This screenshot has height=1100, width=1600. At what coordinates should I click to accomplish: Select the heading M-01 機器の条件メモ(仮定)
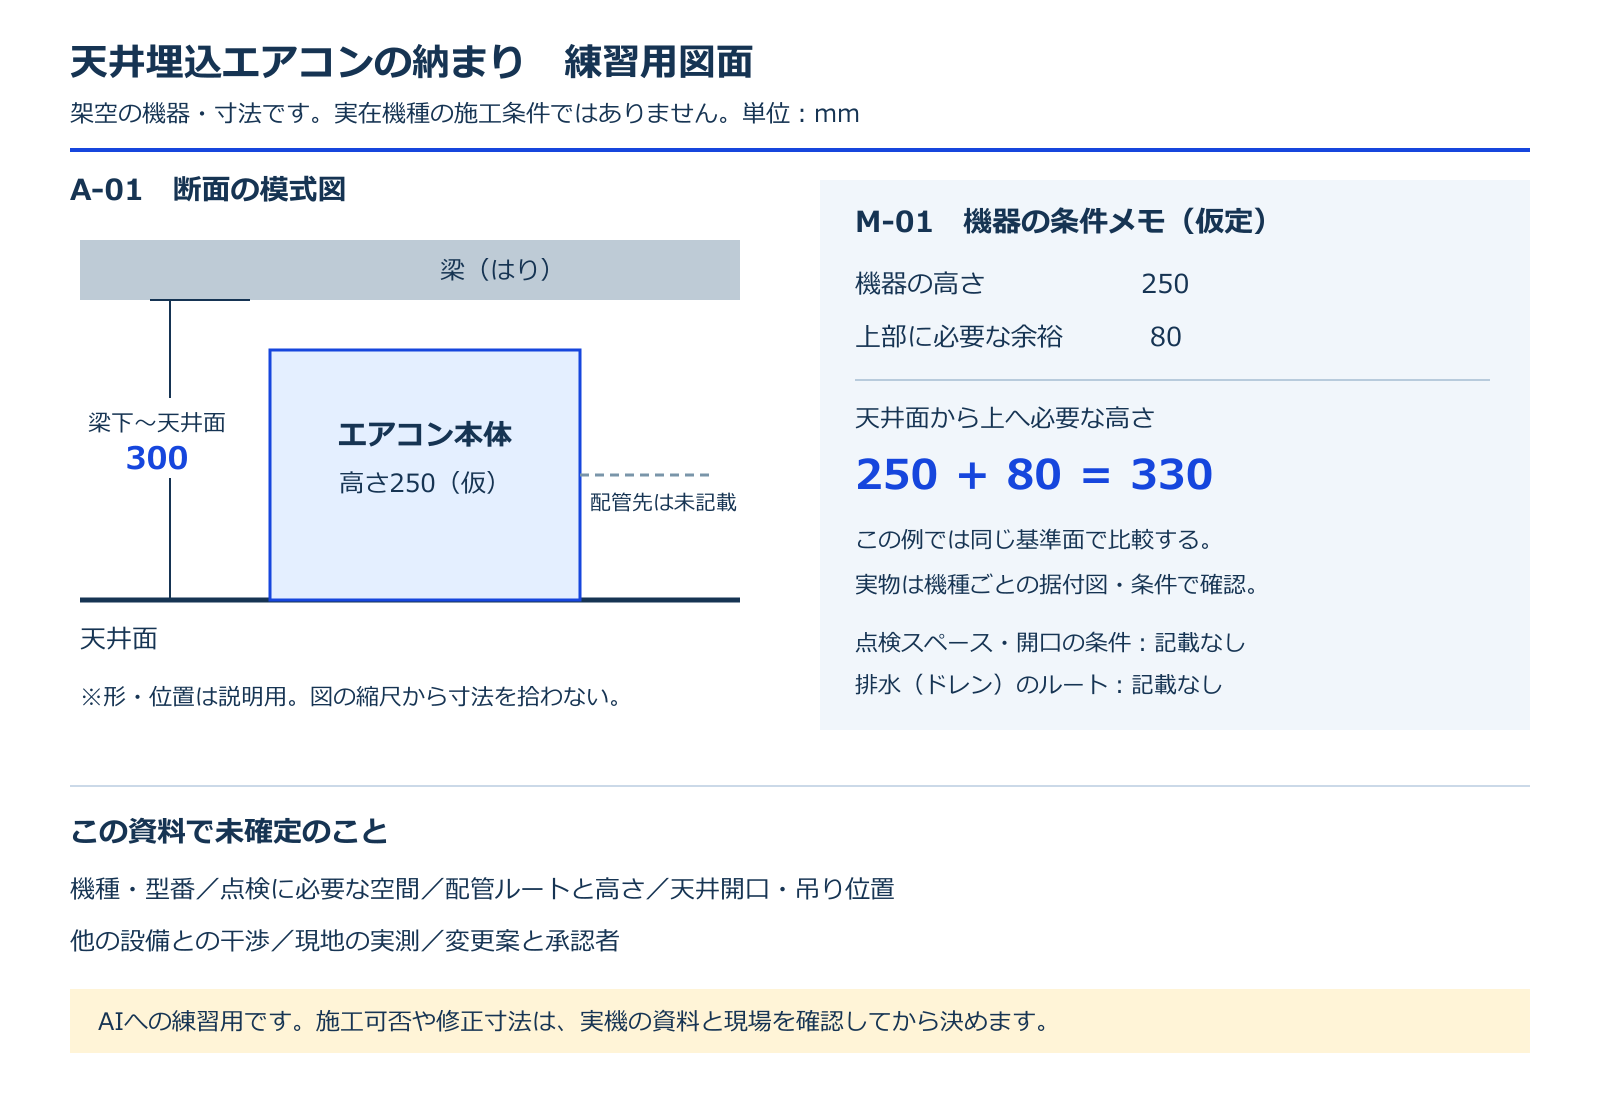1062,221
